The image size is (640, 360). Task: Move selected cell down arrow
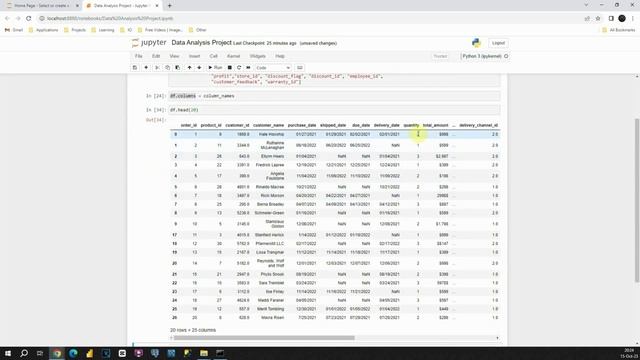199,68
